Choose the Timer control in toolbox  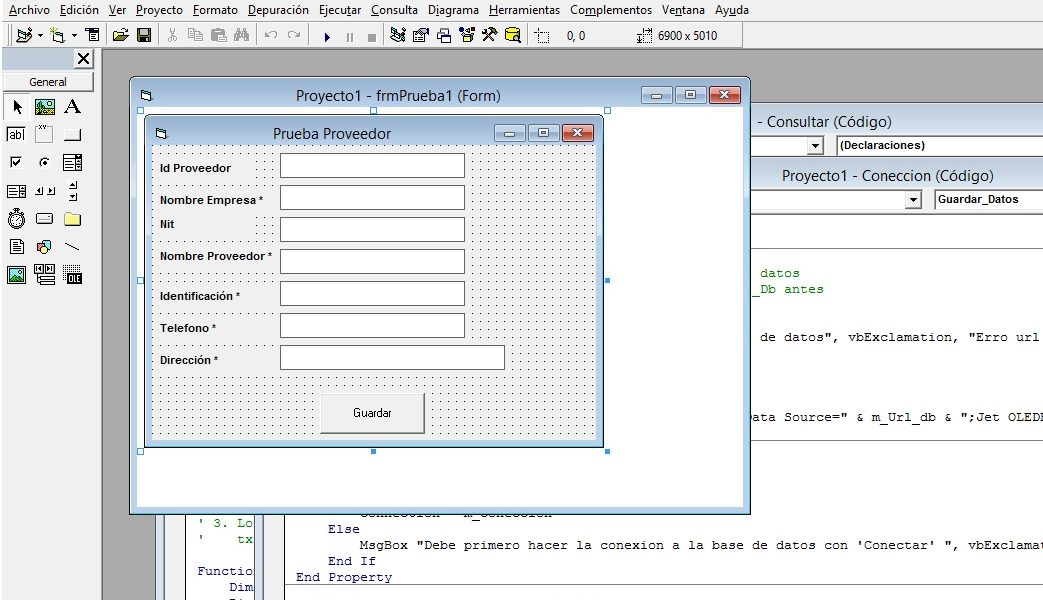tap(16, 219)
